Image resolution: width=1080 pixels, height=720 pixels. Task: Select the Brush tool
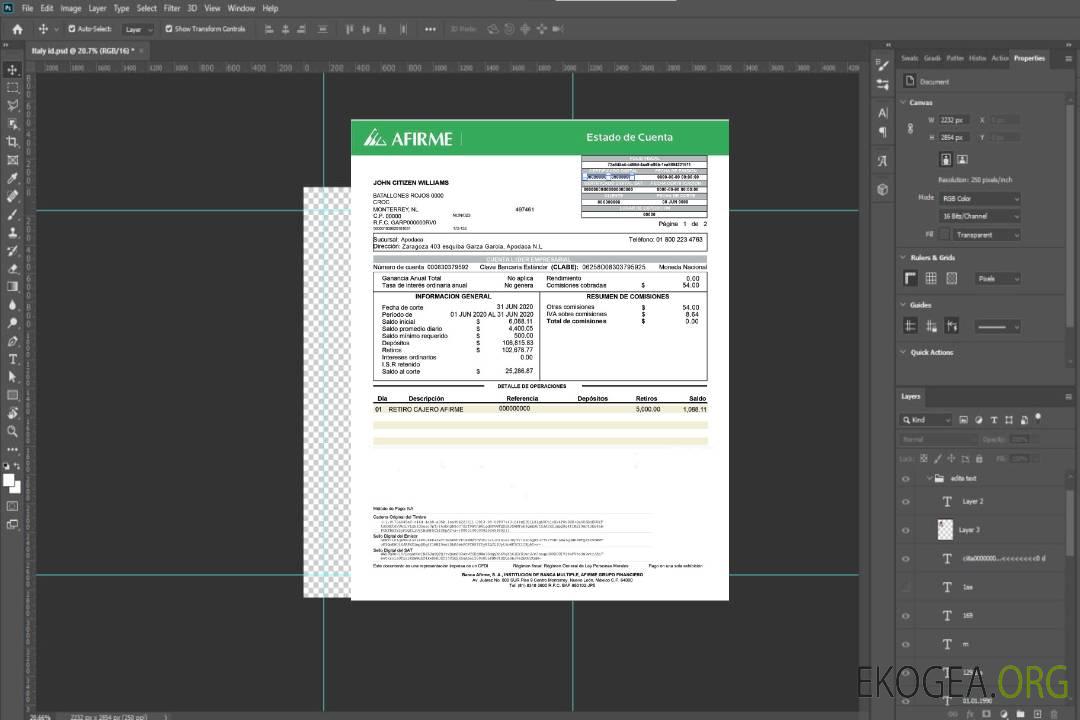12,214
